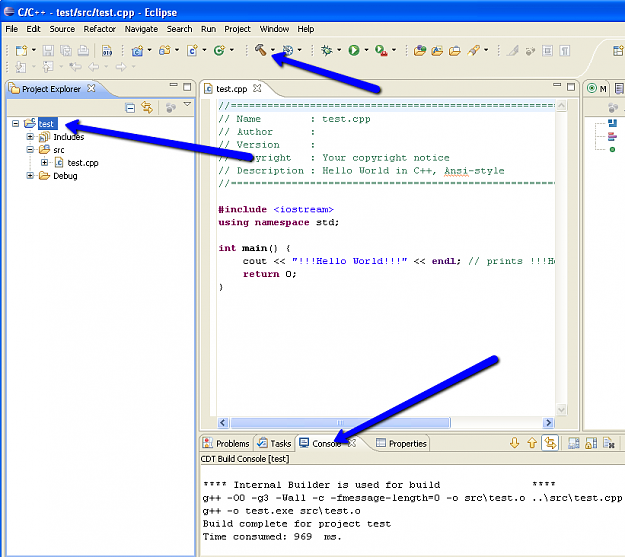Collapse the test project node

tap(16, 124)
